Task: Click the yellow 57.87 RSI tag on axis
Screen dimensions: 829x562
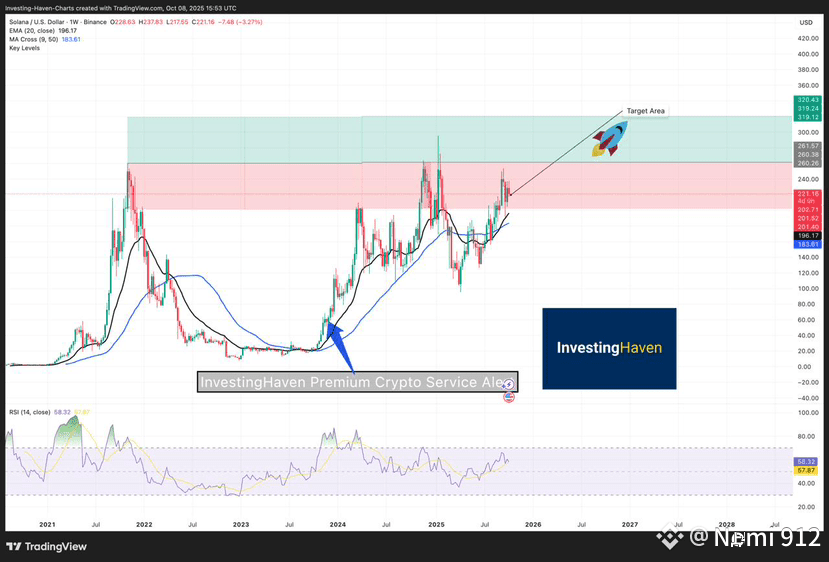Action: [807, 470]
